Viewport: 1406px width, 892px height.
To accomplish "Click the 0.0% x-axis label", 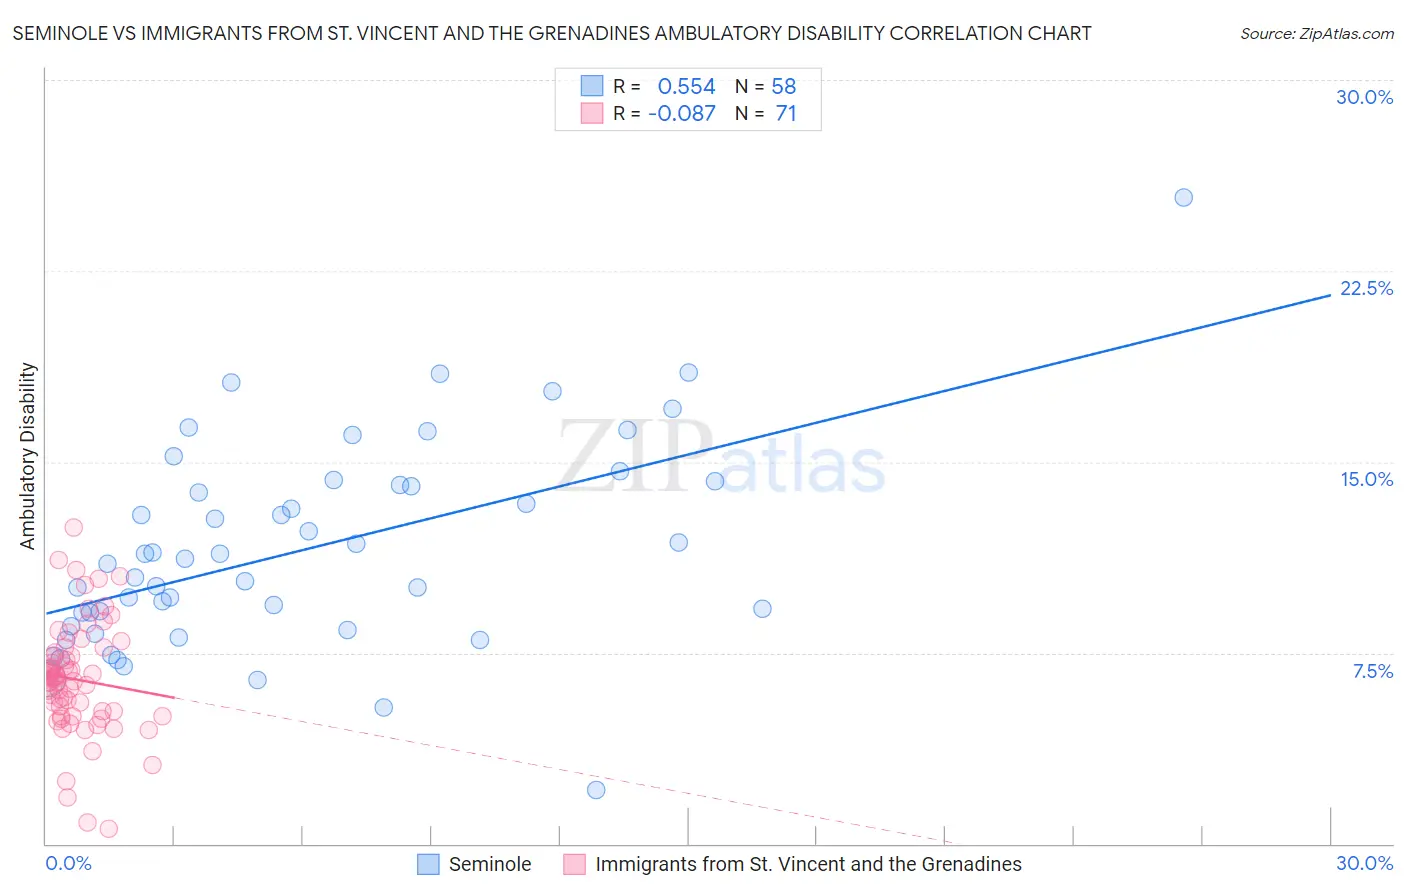I will pyautogui.click(x=68, y=863).
